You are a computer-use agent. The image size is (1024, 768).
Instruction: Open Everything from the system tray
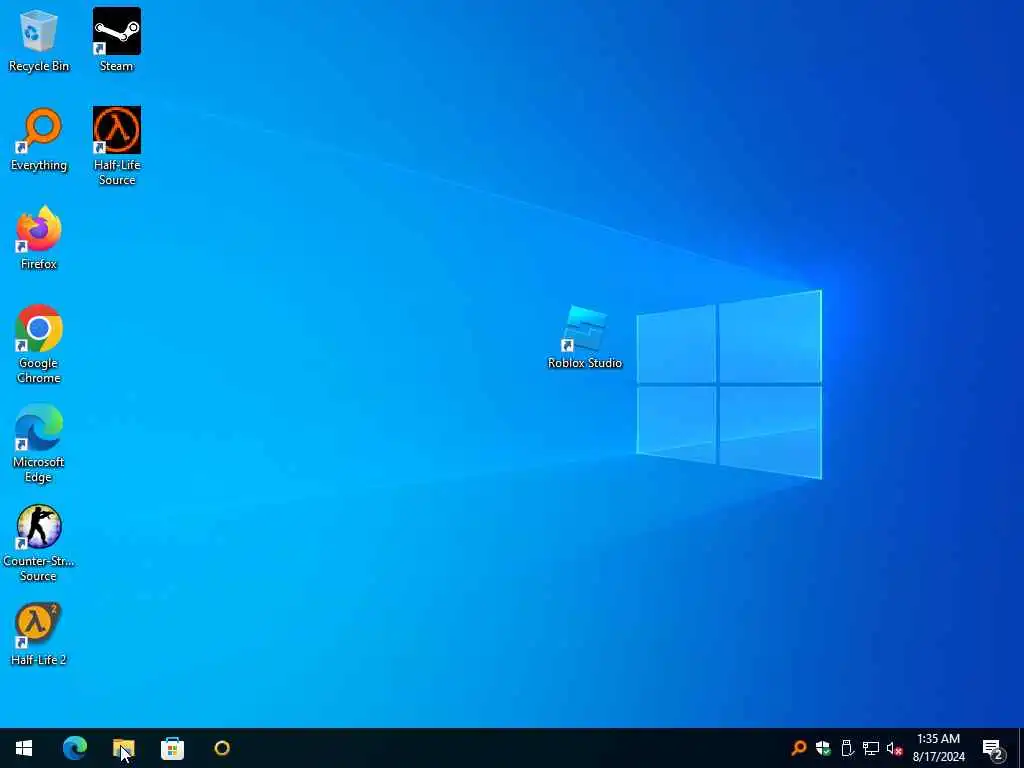click(x=799, y=748)
